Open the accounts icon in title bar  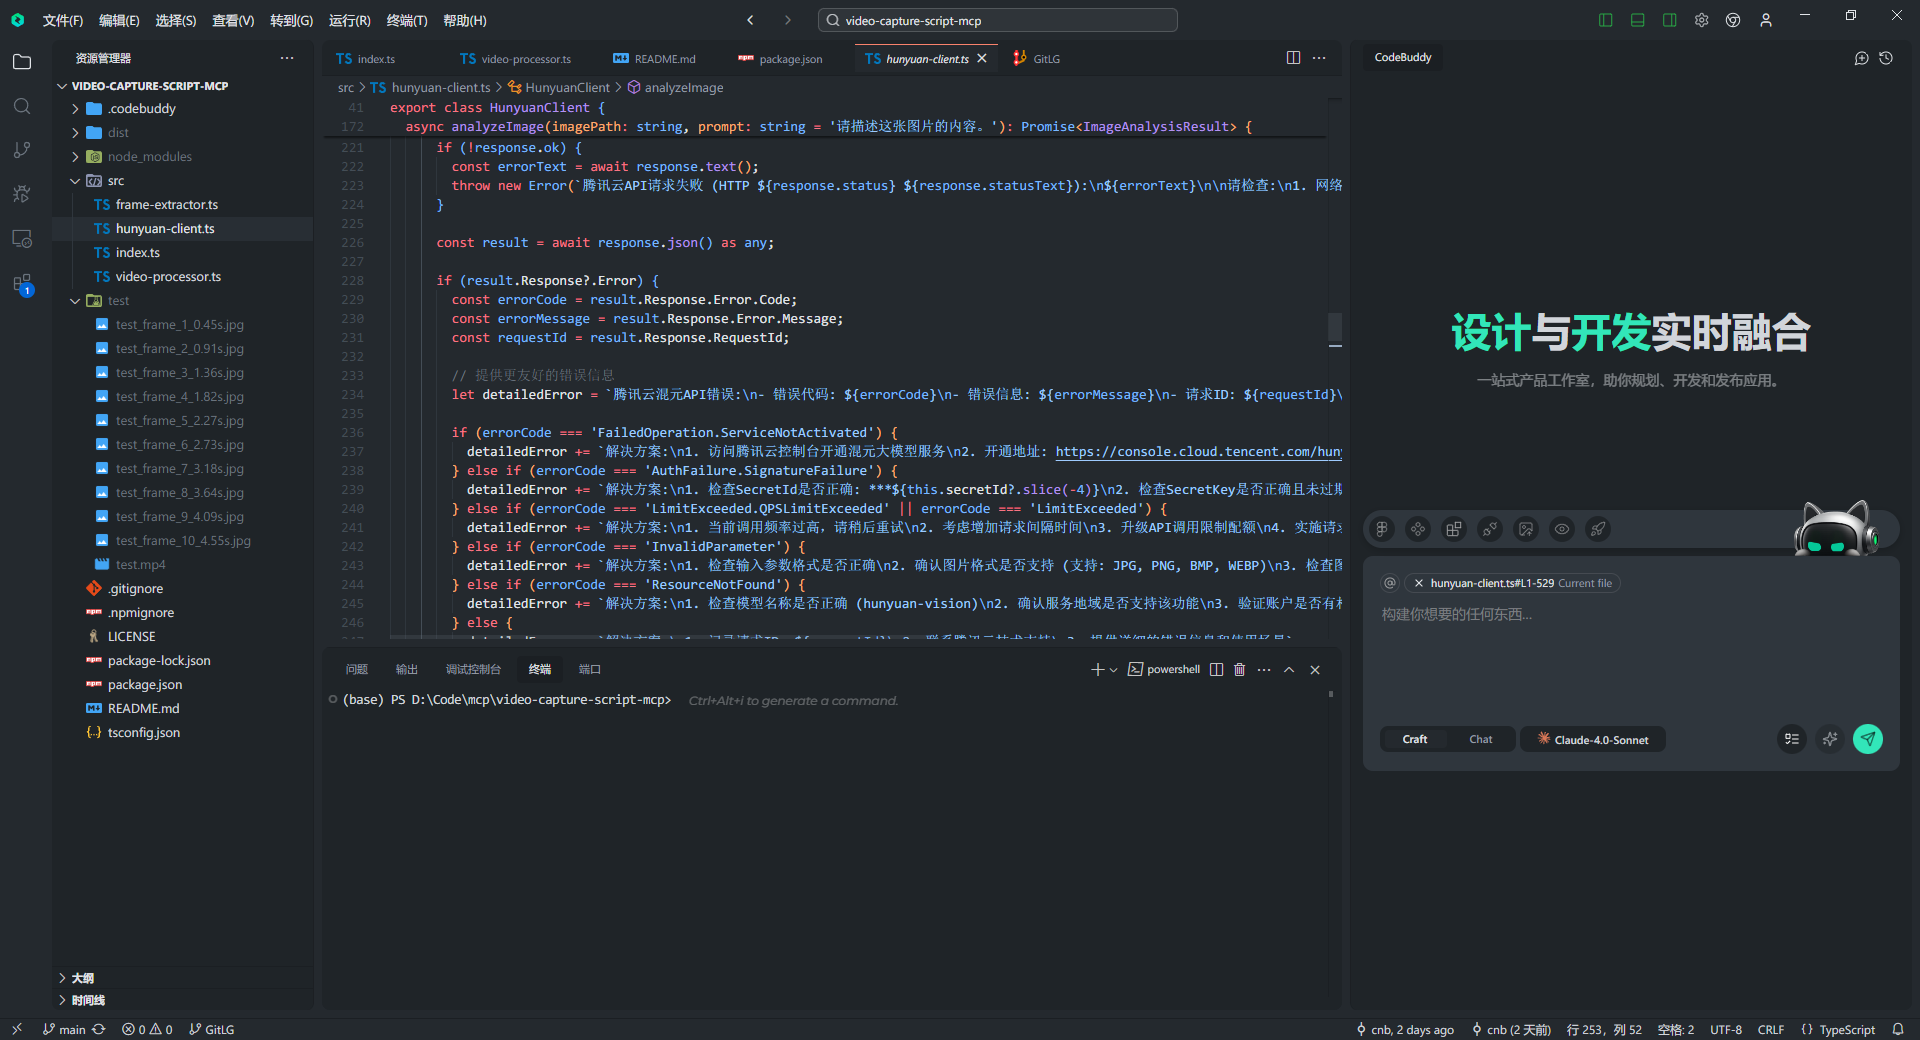tap(1766, 20)
